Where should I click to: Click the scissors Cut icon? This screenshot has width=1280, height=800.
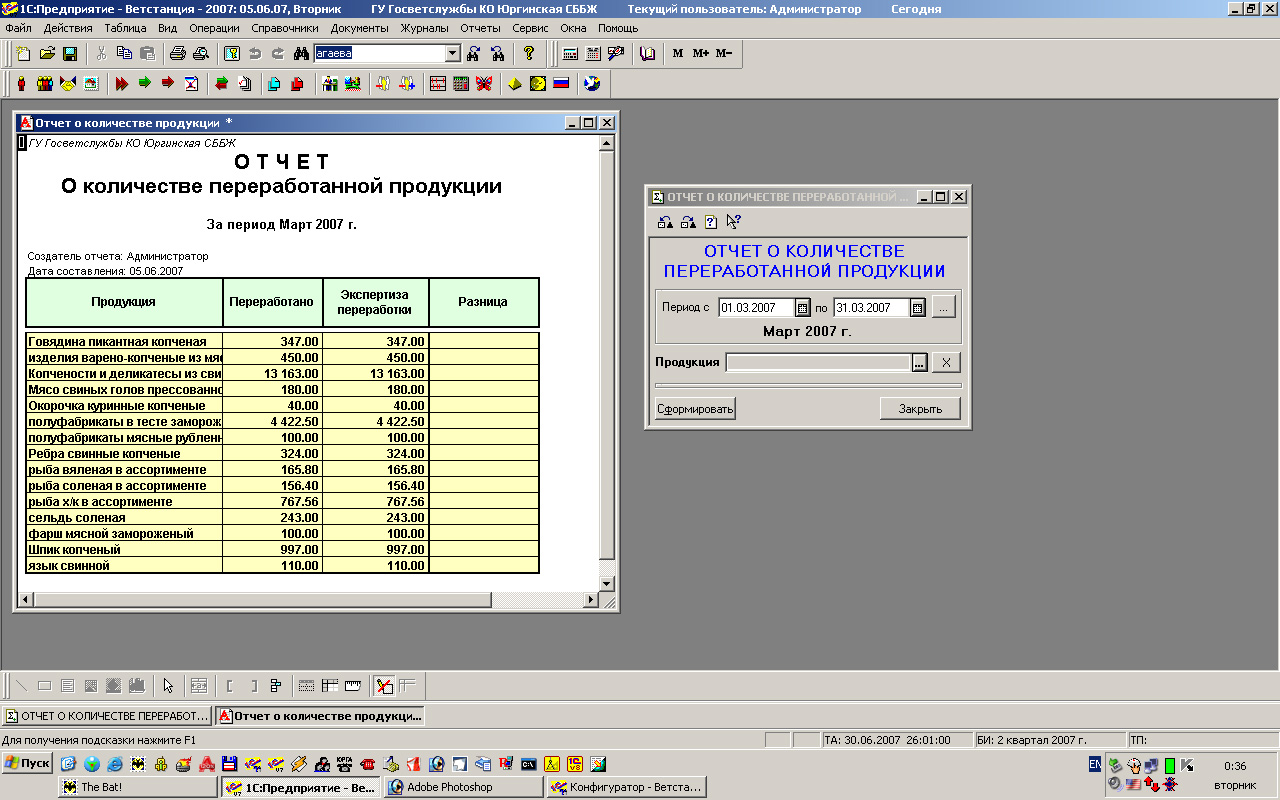tap(101, 53)
